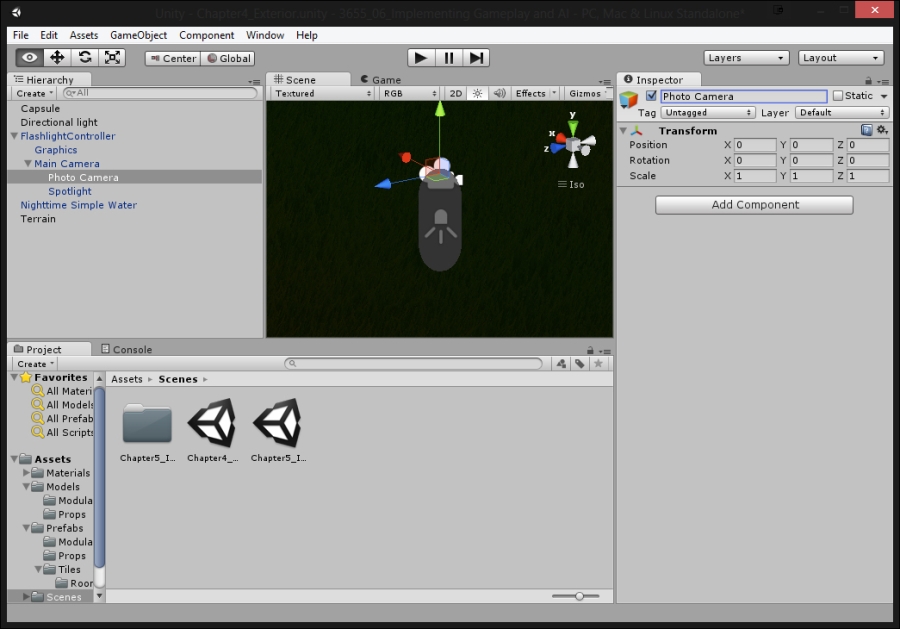This screenshot has width=900, height=629.
Task: Open the Static options dropdown arrow
Action: pos(884,96)
